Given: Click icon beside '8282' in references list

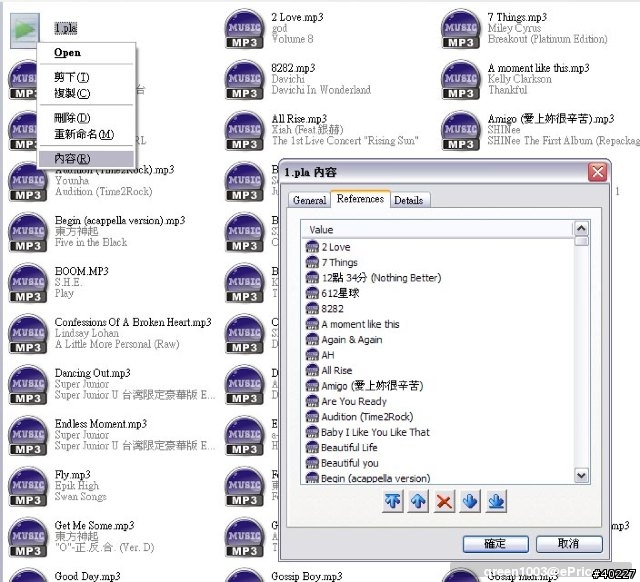Looking at the screenshot, I should 312,309.
